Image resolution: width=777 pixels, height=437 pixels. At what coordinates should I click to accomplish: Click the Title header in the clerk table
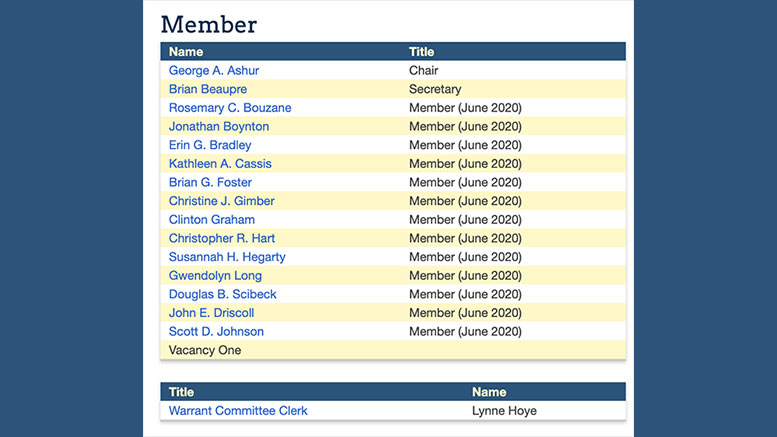click(181, 392)
